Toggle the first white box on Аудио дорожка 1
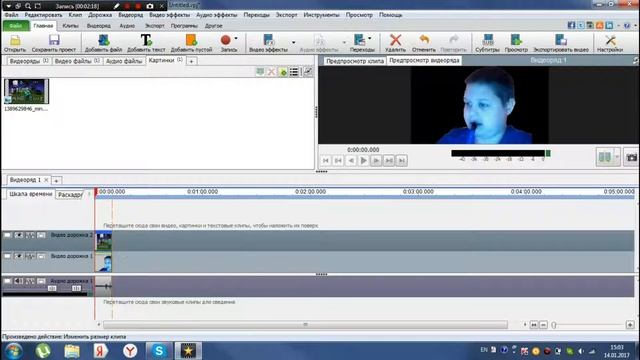This screenshot has width=640, height=360. click(7, 281)
